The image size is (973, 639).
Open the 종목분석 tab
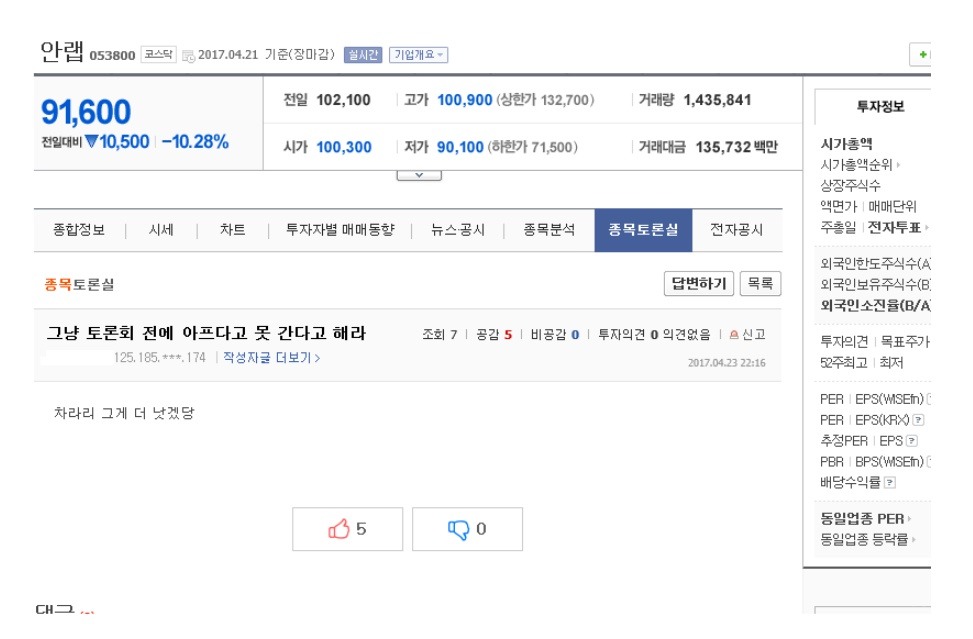point(549,230)
